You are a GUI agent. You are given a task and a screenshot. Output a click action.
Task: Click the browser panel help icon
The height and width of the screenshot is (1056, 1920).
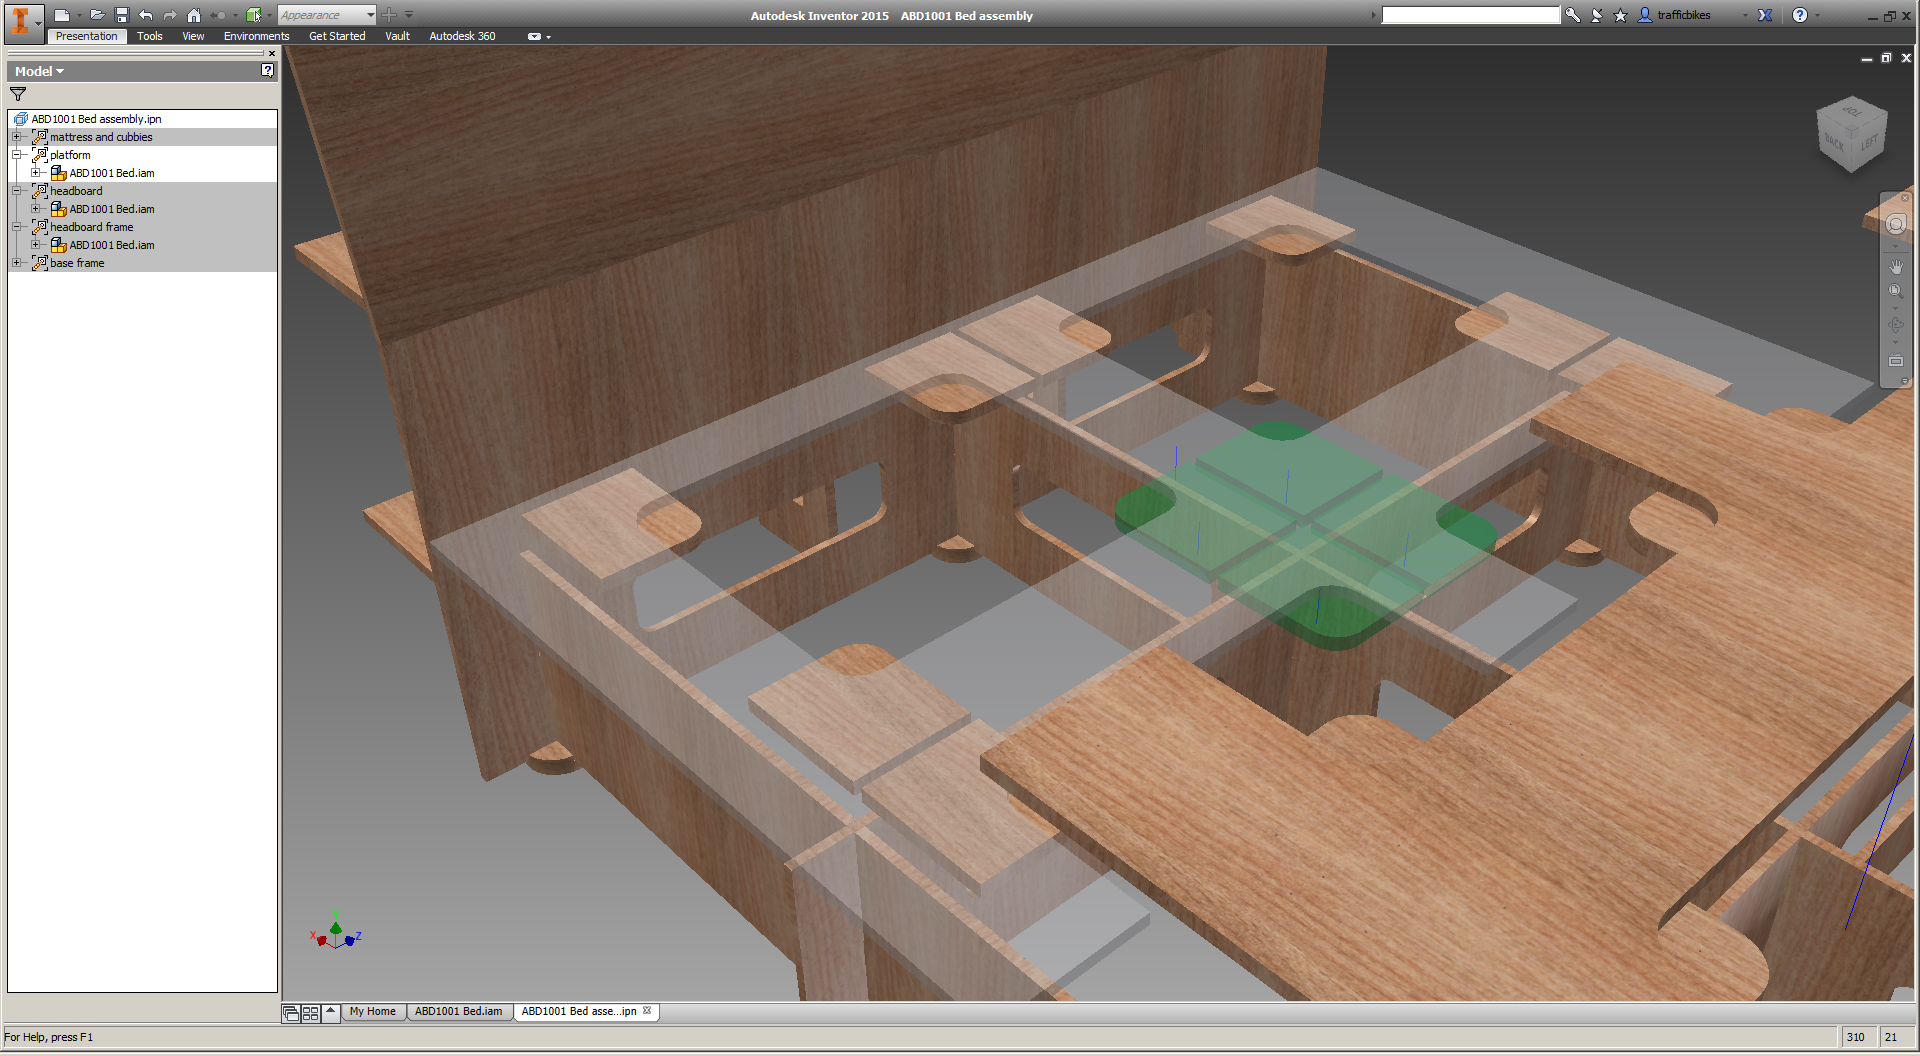(x=267, y=70)
